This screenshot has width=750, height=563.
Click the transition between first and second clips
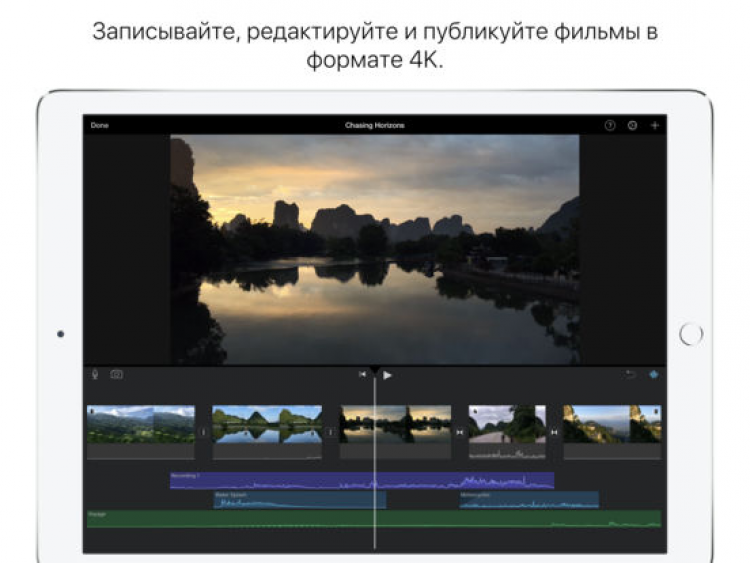pos(204,433)
